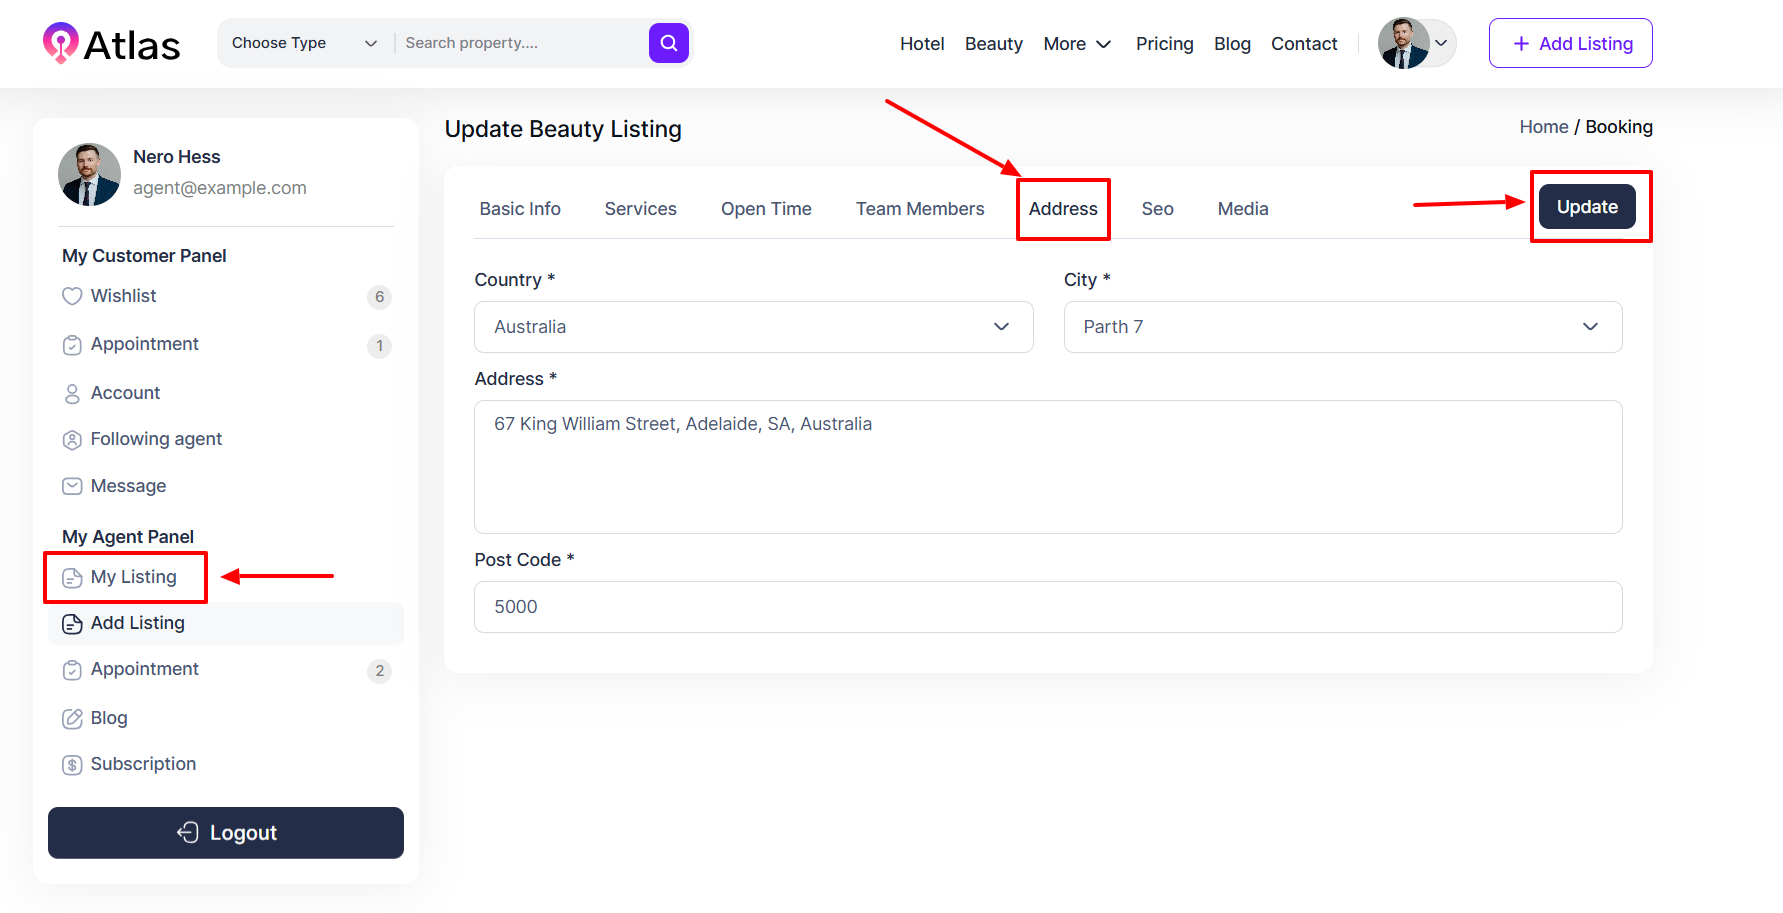Open the profile avatar menu in header
The image size is (1783, 913).
1415,43
